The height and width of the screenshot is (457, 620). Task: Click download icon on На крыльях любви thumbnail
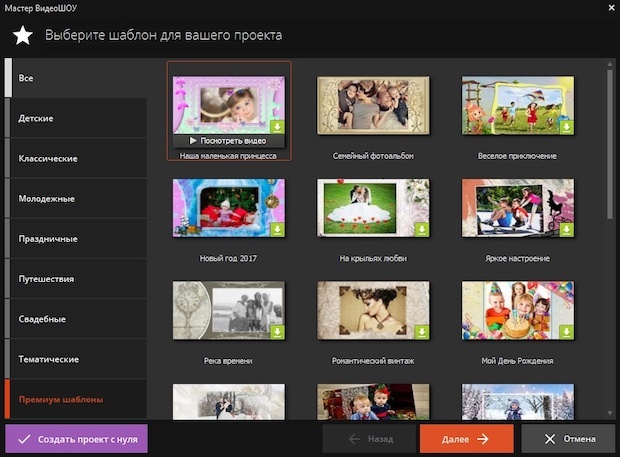tap(422, 230)
